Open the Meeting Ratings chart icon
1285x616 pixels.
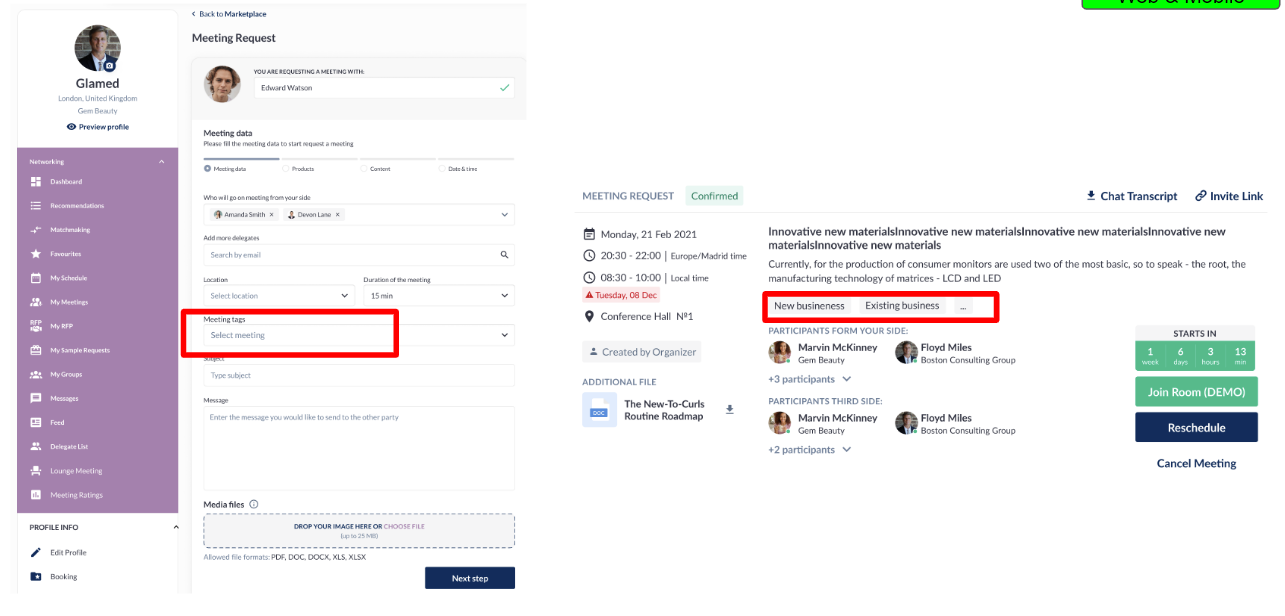point(36,495)
